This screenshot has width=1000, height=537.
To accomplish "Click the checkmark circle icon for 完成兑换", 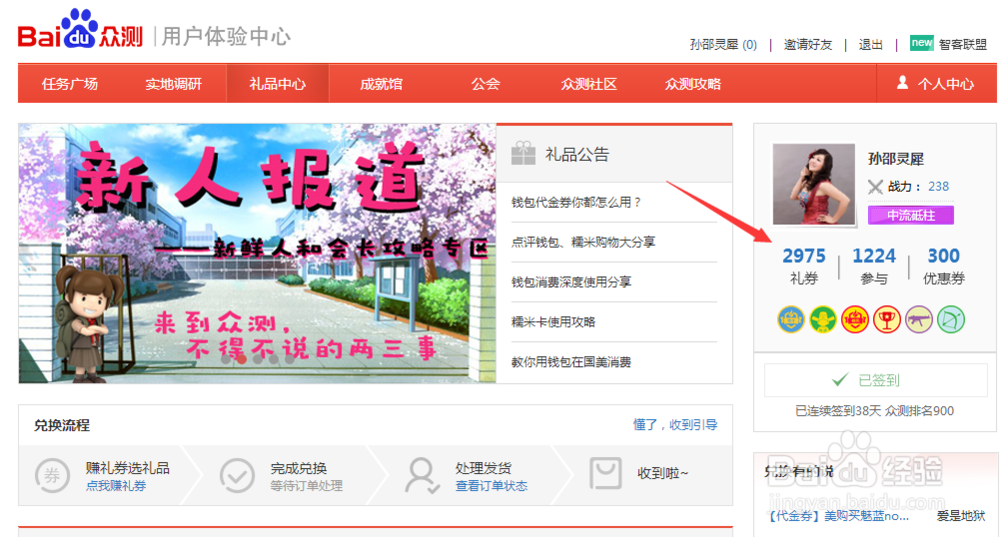I will pyautogui.click(x=237, y=475).
